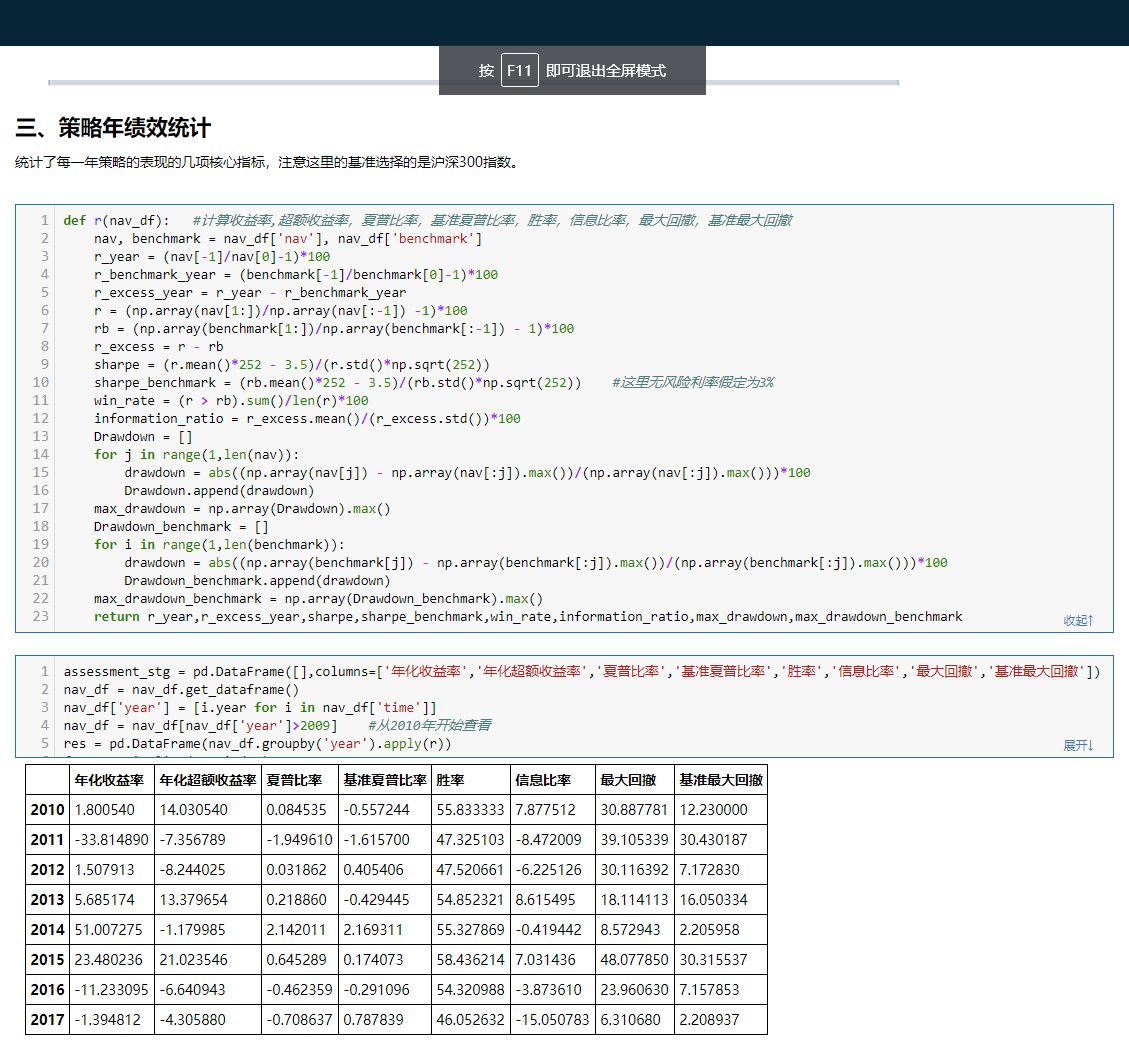
Task: Click column header 最大回撤
Action: (628, 780)
